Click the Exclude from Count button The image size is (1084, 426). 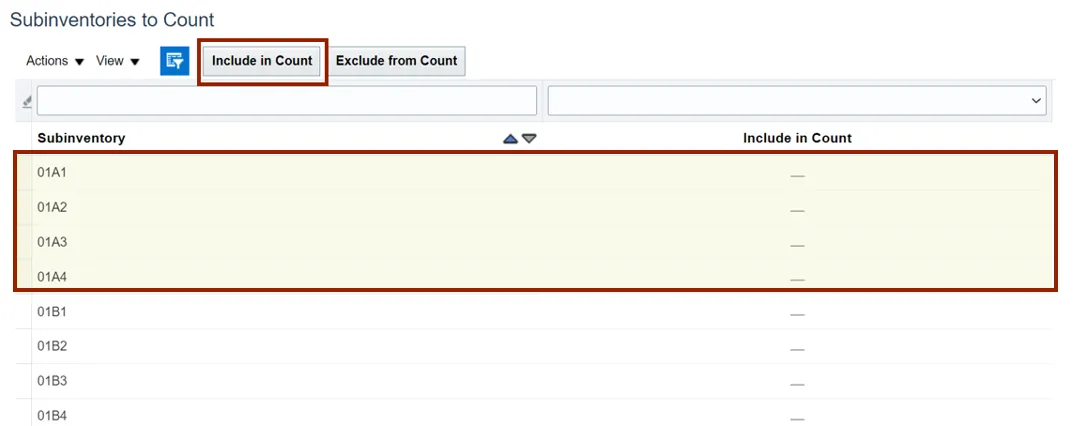[x=396, y=61]
